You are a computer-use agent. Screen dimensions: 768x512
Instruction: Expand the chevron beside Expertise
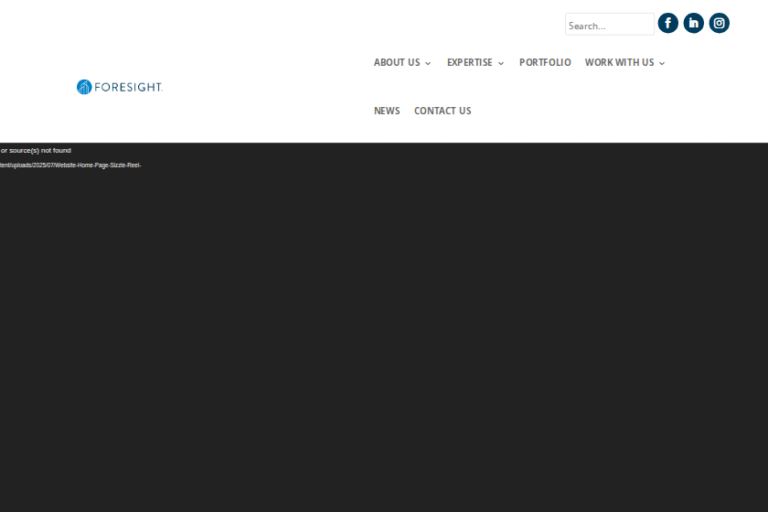pyautogui.click(x=501, y=63)
